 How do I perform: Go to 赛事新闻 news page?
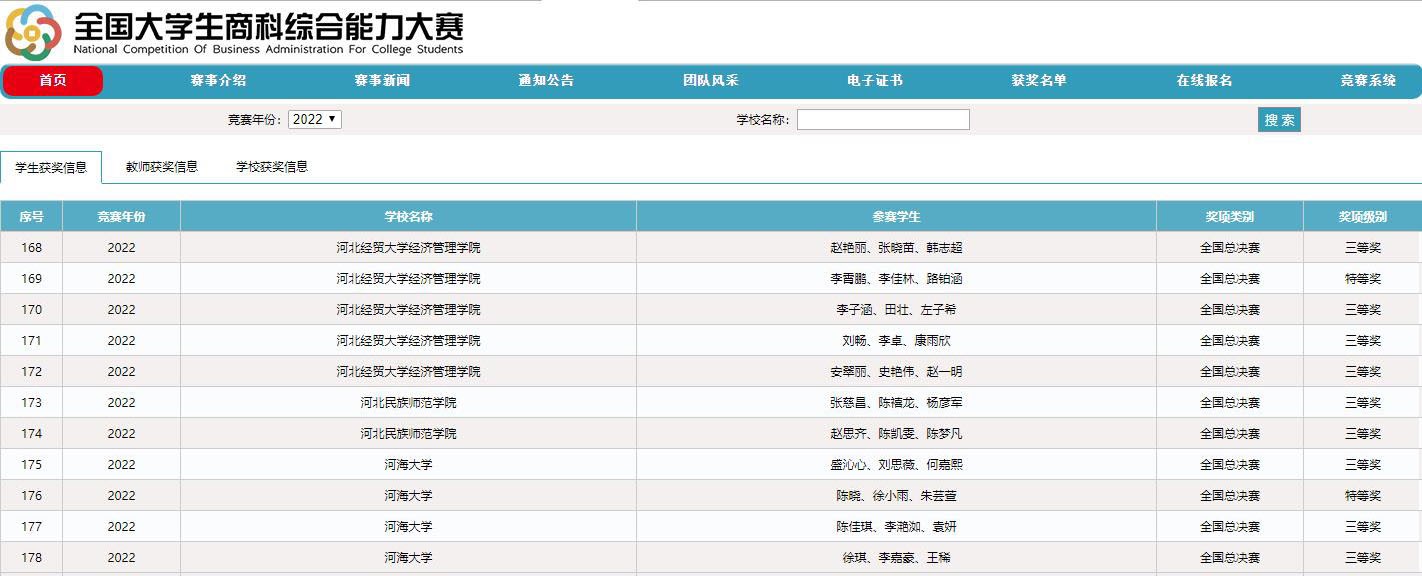(x=382, y=81)
